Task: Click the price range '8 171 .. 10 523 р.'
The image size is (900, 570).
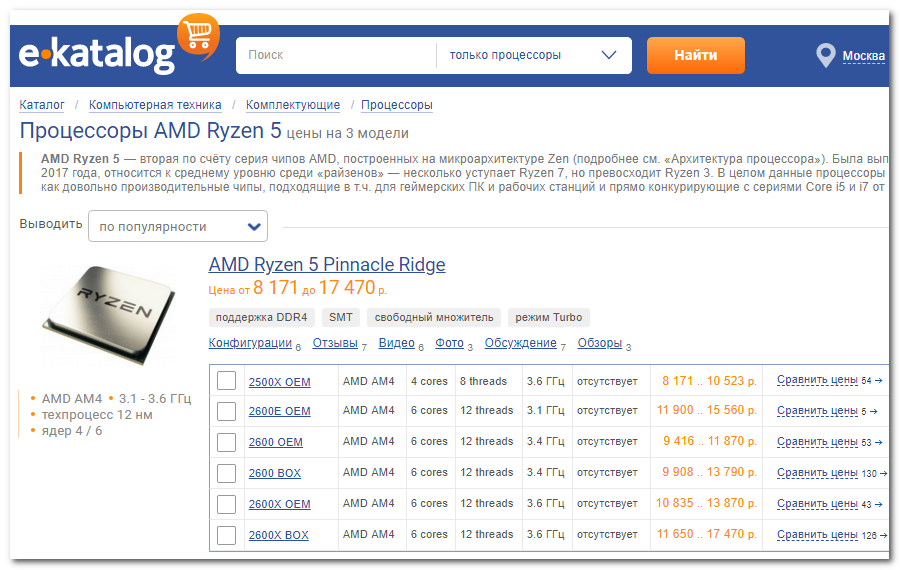Action: pos(709,381)
